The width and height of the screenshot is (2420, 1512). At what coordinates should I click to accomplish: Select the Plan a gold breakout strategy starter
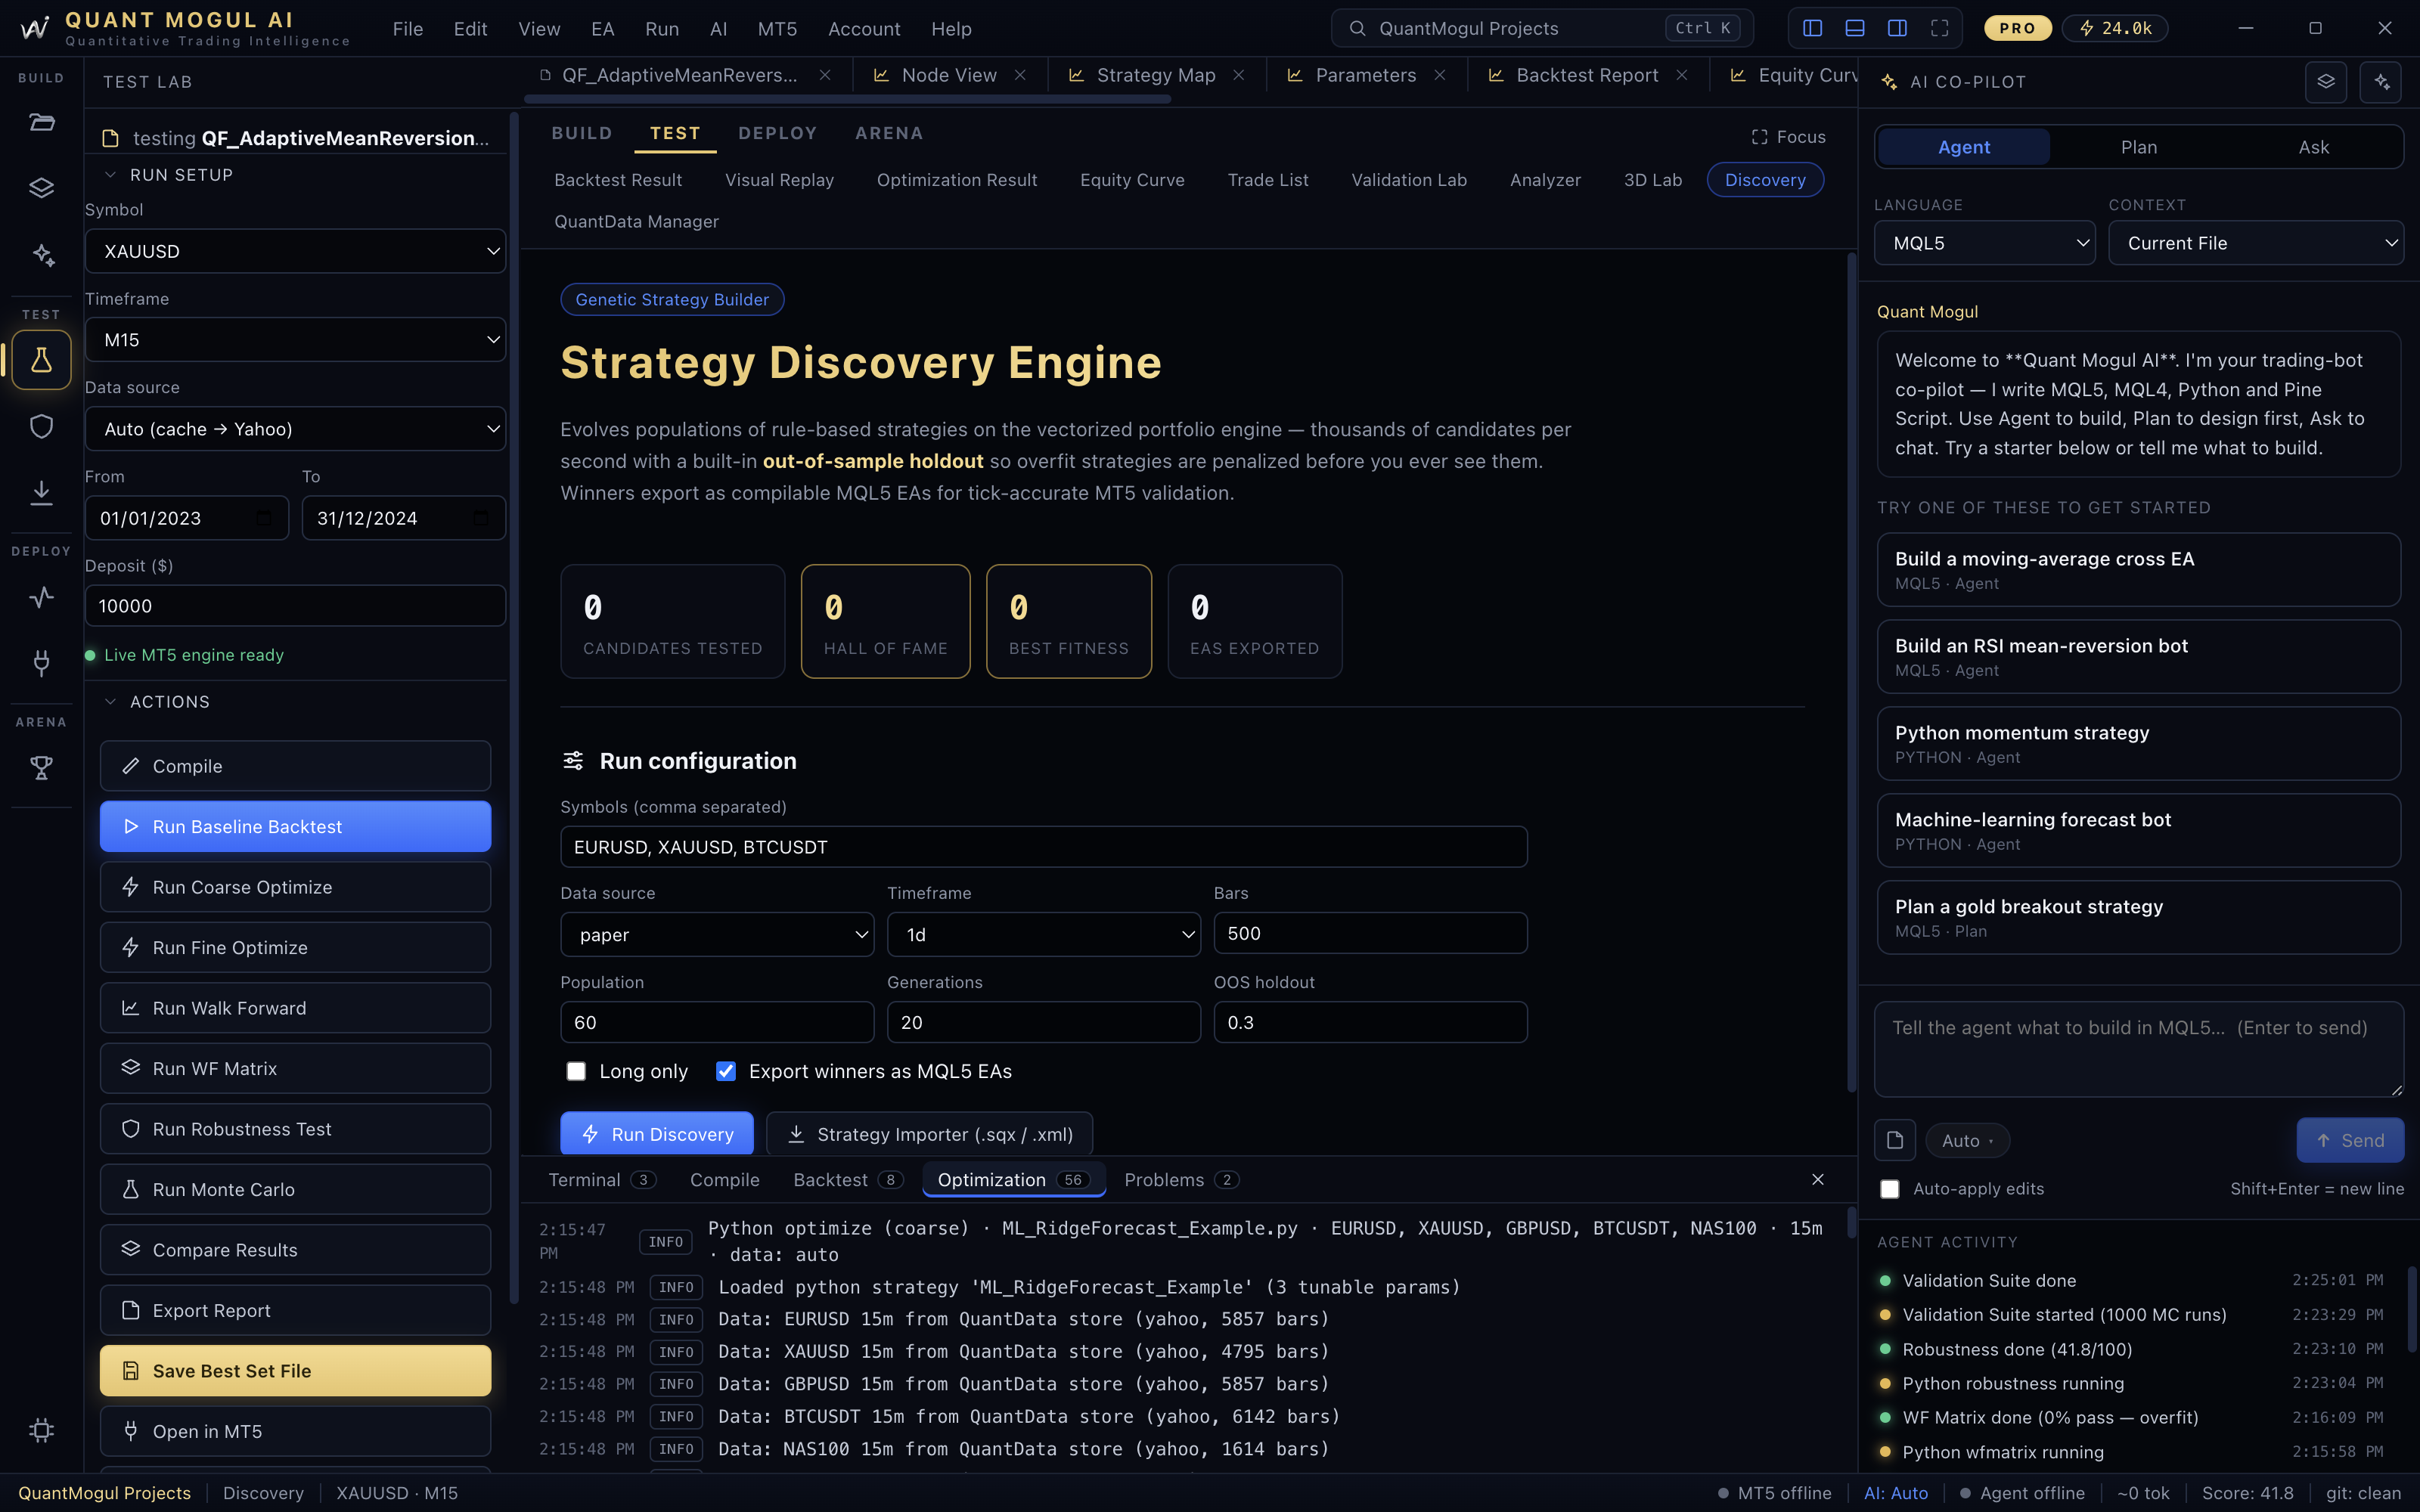click(x=2139, y=917)
